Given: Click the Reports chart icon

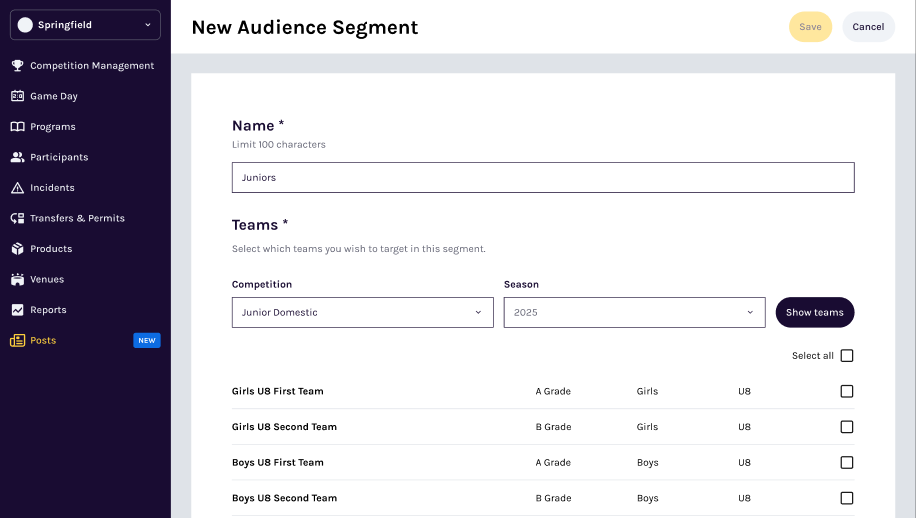Looking at the screenshot, I should coord(17,310).
